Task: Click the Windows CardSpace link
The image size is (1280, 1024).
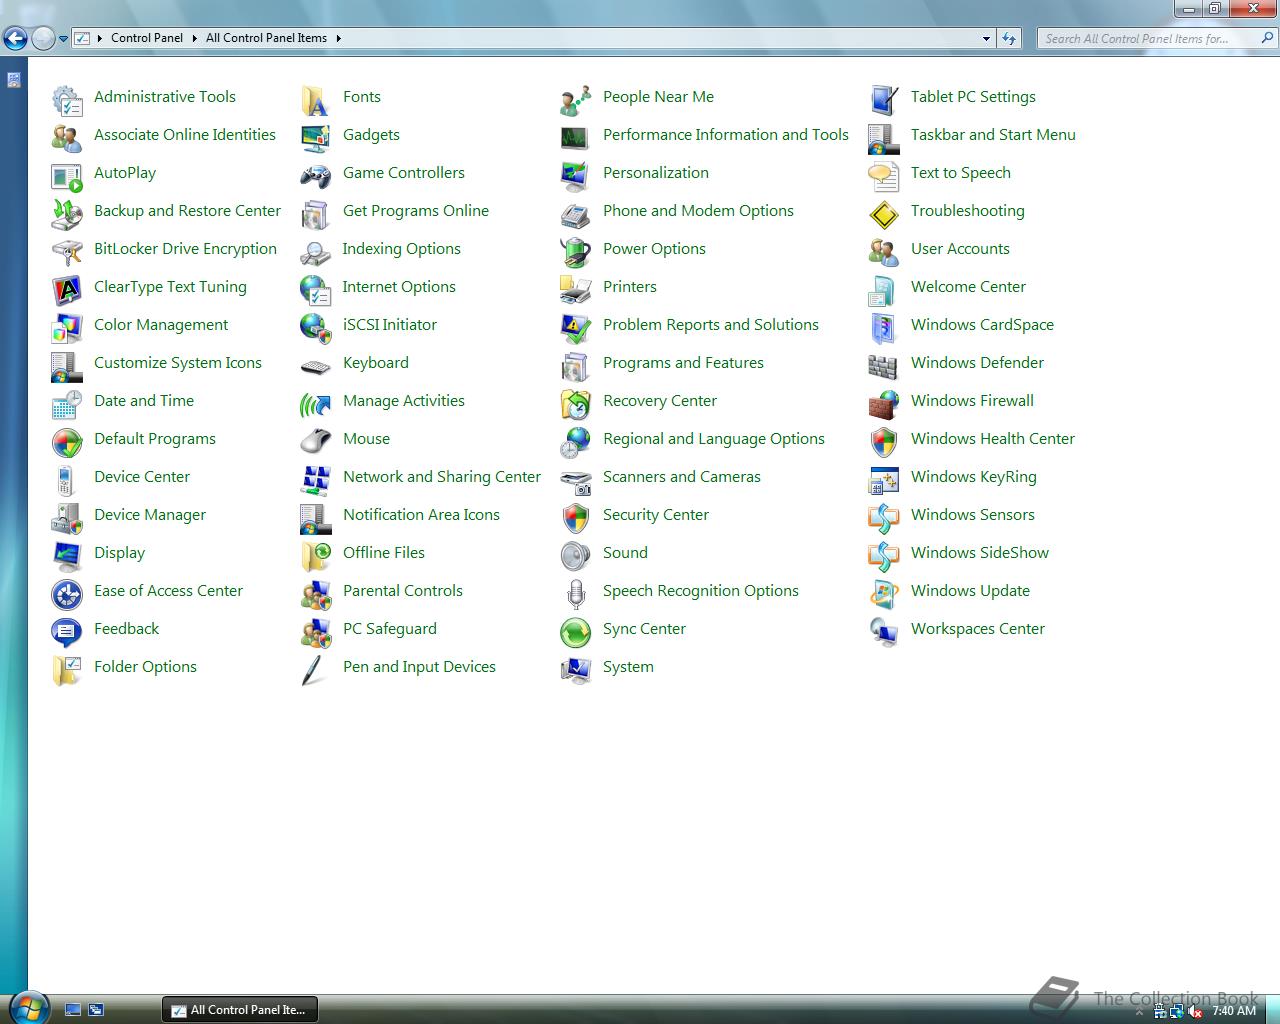Action: (x=982, y=325)
